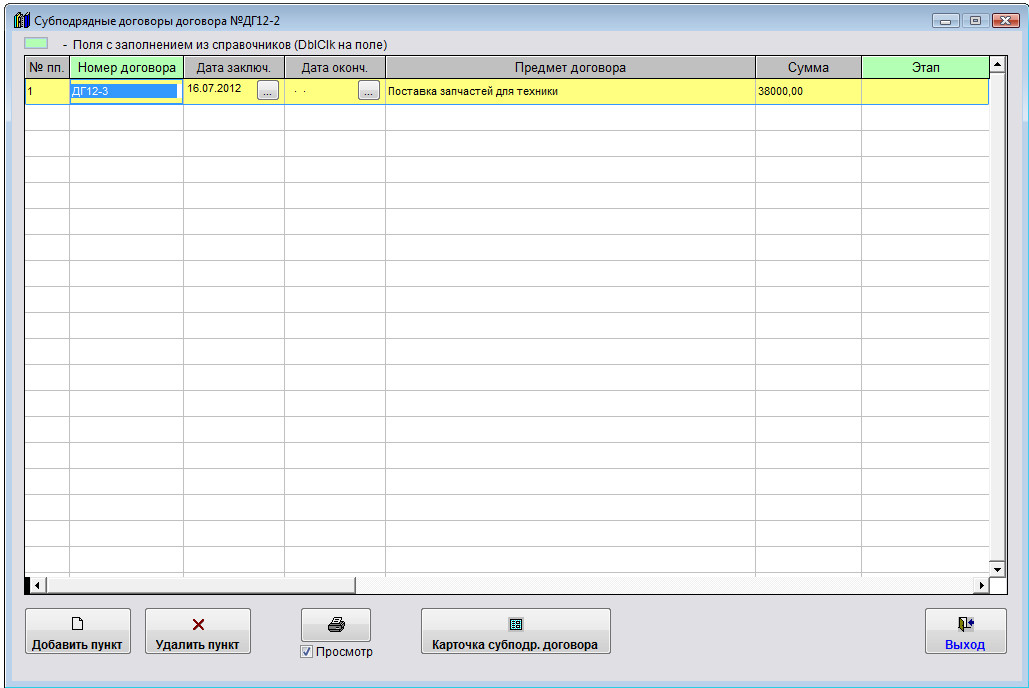This screenshot has width=1029, height=688.
Task: Open date picker for empty Дата оконч.
Action: click(x=369, y=91)
